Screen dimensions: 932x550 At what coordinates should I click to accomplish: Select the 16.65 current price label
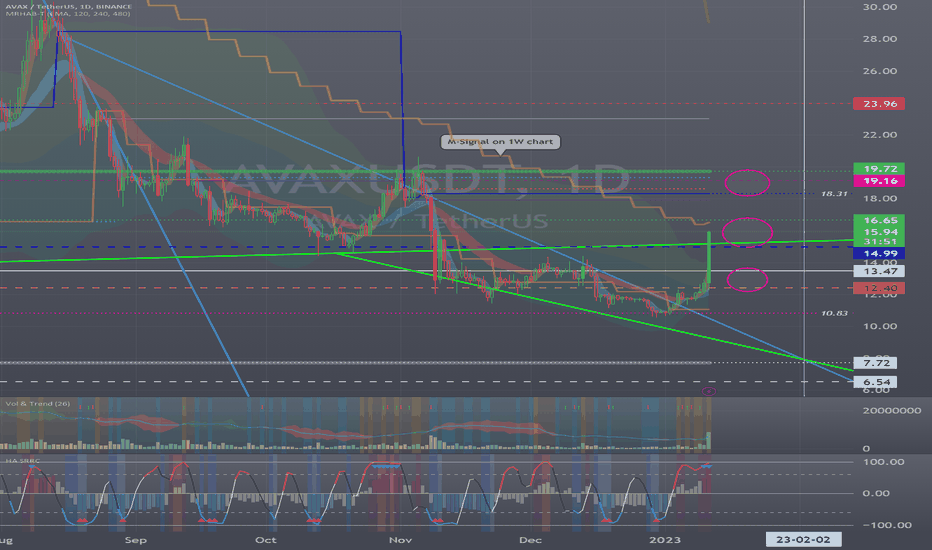879,220
